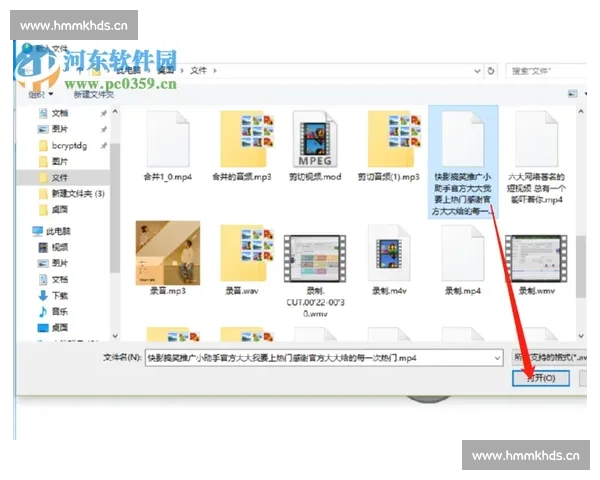Screen dimensions: 600x480
Task: Click file list scroll down arrow
Action: (581, 336)
